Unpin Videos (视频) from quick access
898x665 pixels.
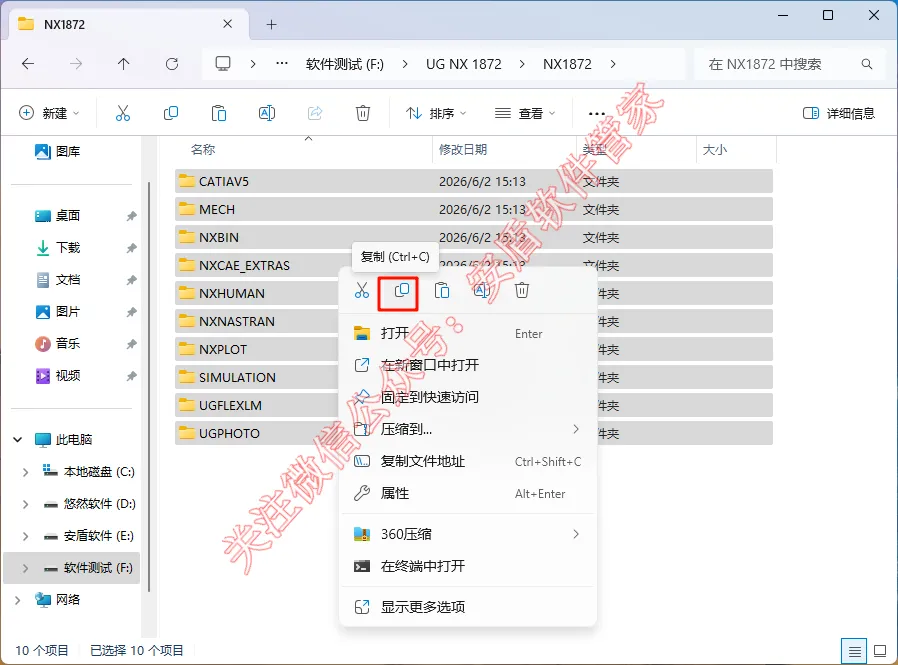coord(132,376)
